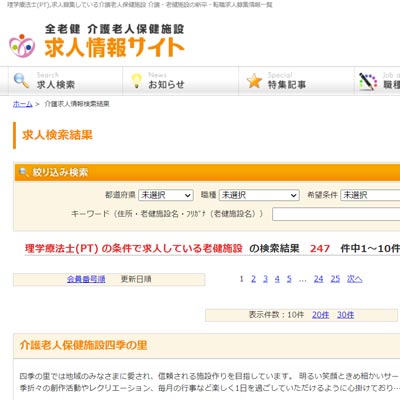Go to results page 25
The height and width of the screenshot is (400, 400).
click(335, 279)
